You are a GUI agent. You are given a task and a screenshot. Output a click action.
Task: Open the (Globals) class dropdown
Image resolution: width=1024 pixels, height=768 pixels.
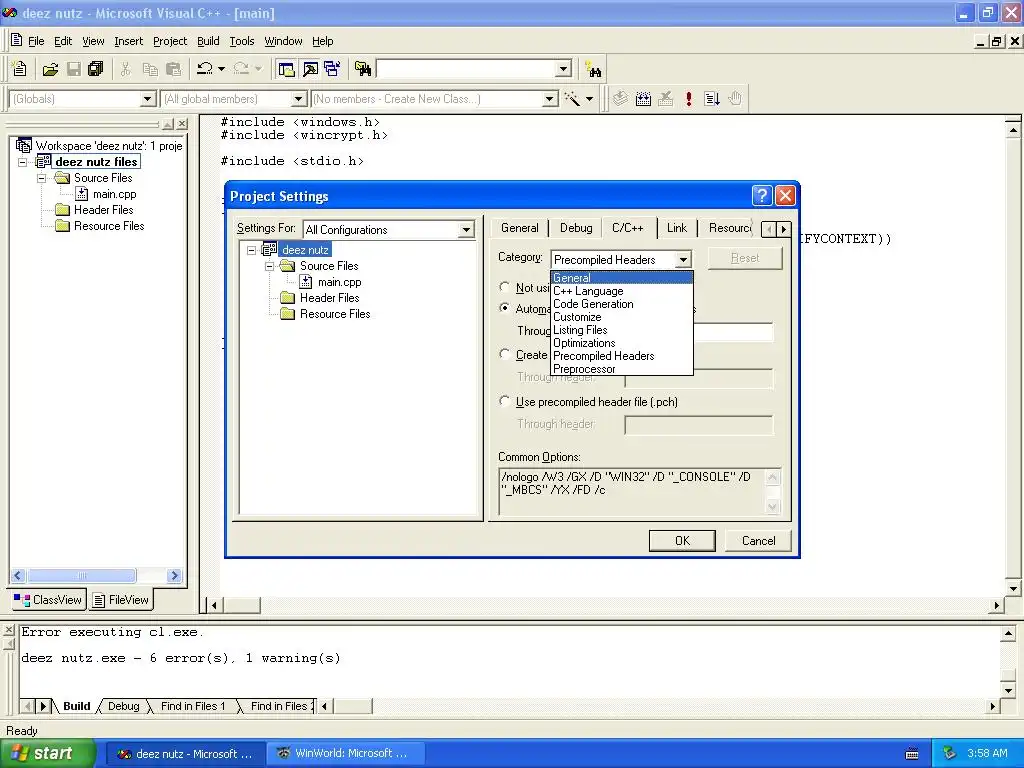coord(148,99)
